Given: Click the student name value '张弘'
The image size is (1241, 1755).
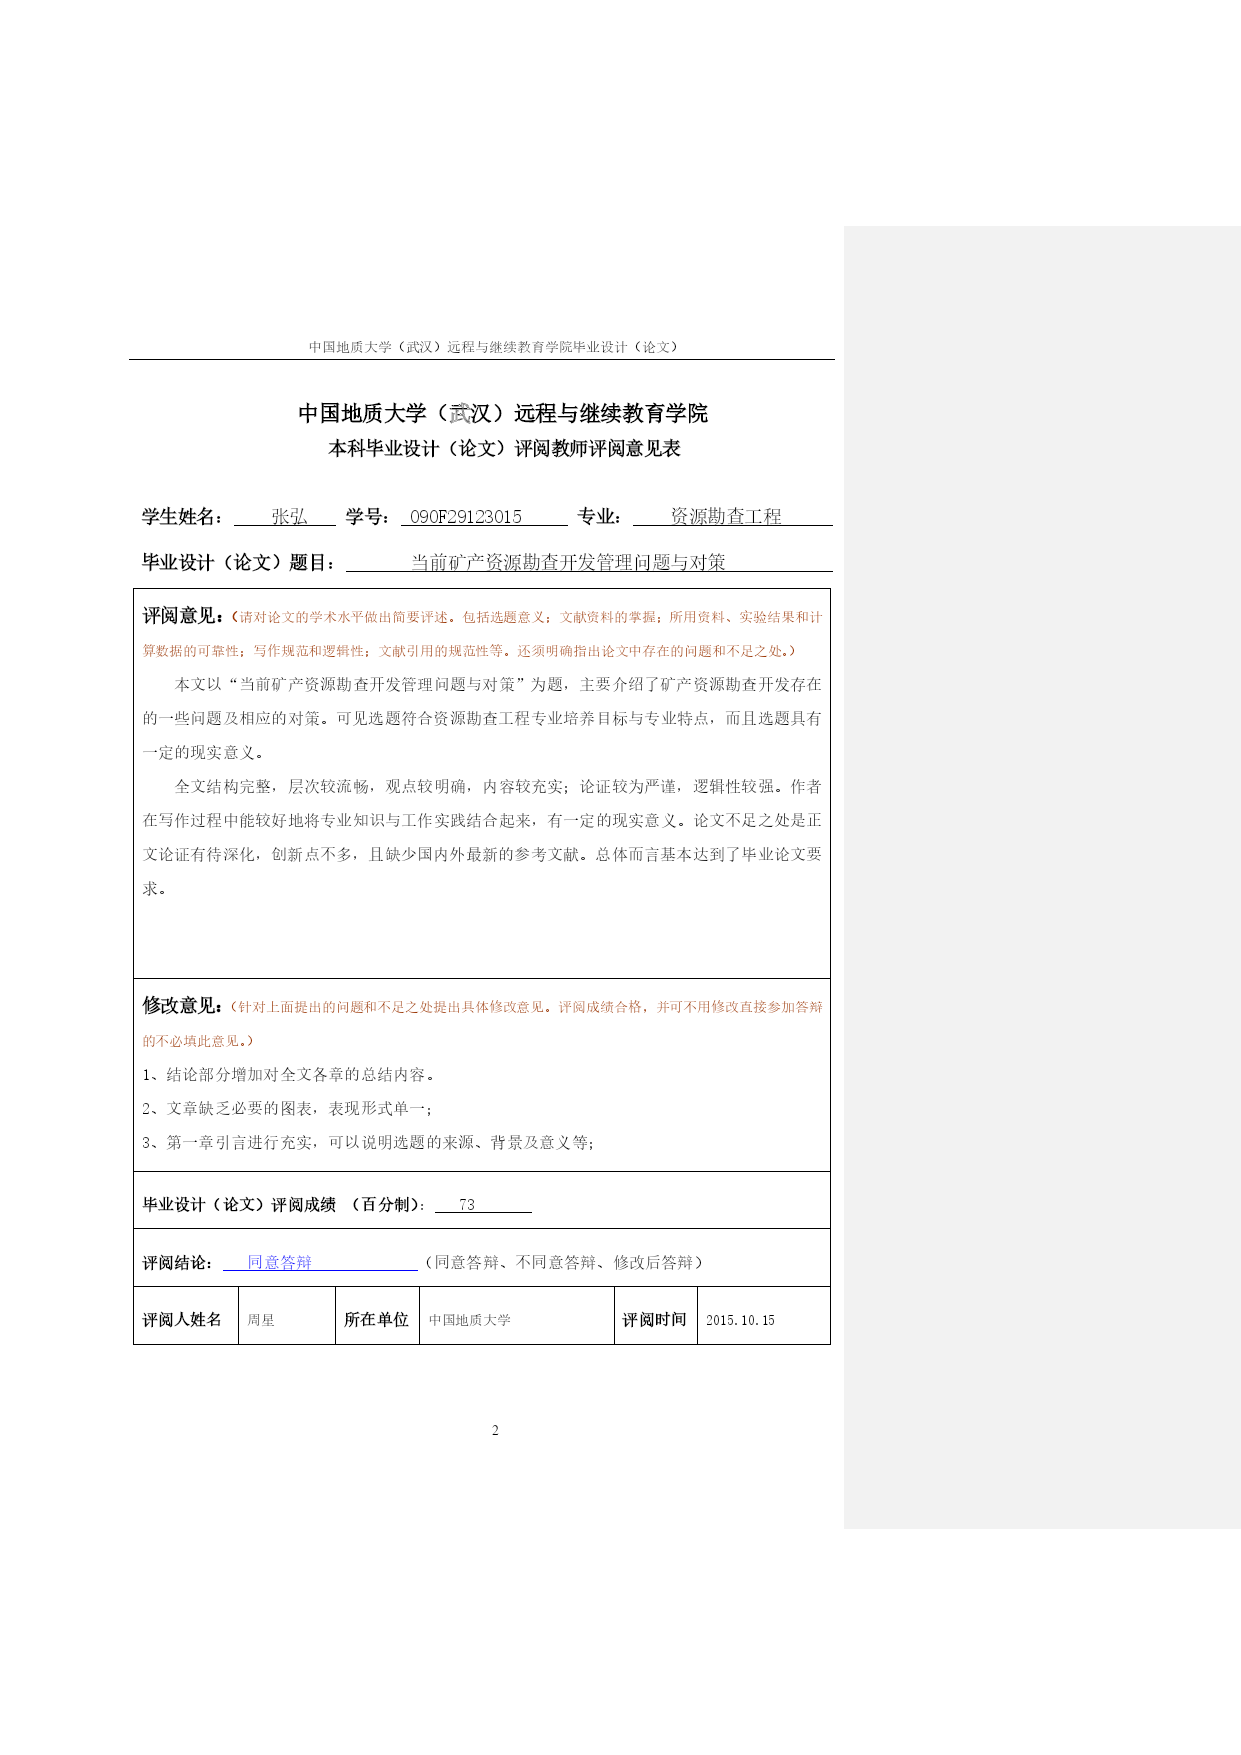Looking at the screenshot, I should (289, 517).
